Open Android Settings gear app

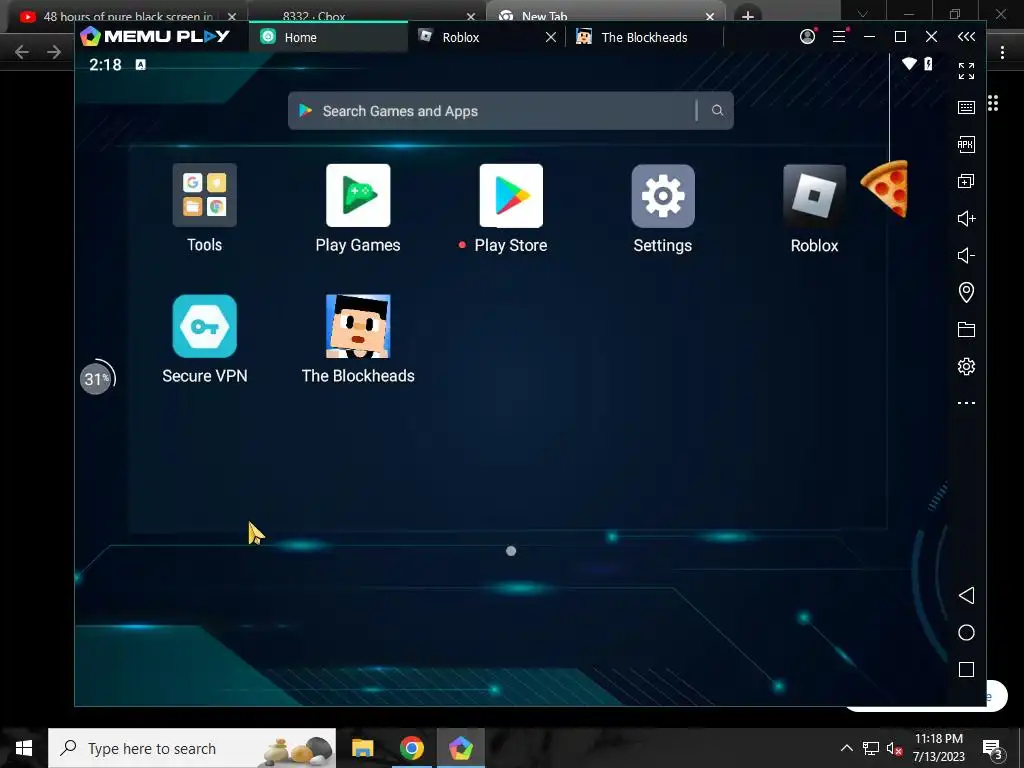663,195
